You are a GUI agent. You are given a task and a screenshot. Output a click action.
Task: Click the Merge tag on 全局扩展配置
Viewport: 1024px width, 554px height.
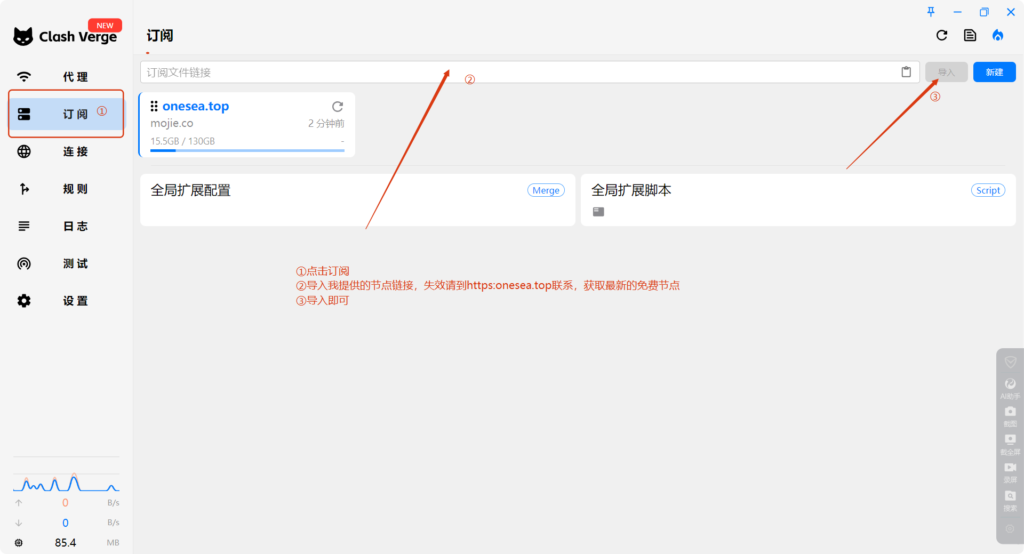[x=546, y=190]
